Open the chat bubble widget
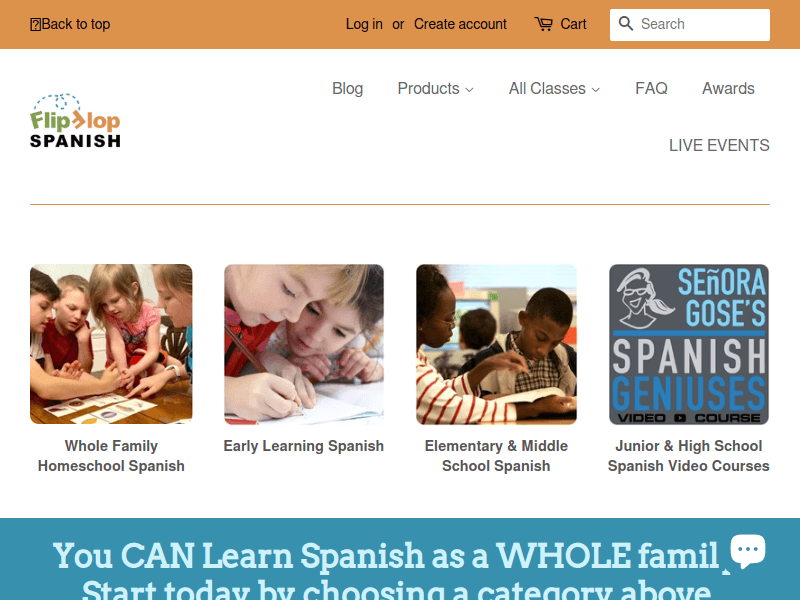 748,551
